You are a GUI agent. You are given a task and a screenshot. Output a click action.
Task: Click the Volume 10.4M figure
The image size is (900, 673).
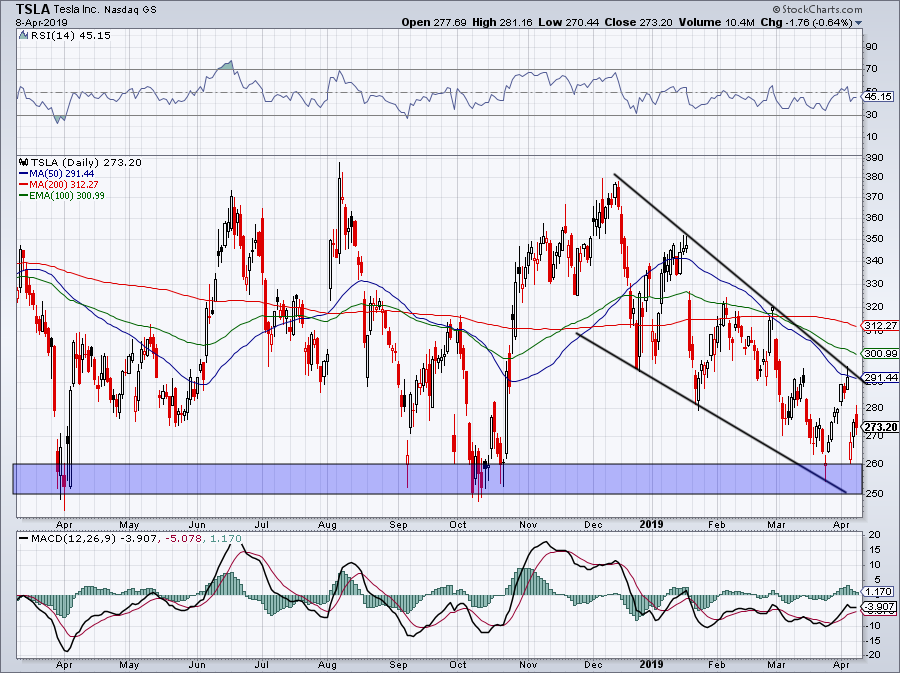click(717, 22)
